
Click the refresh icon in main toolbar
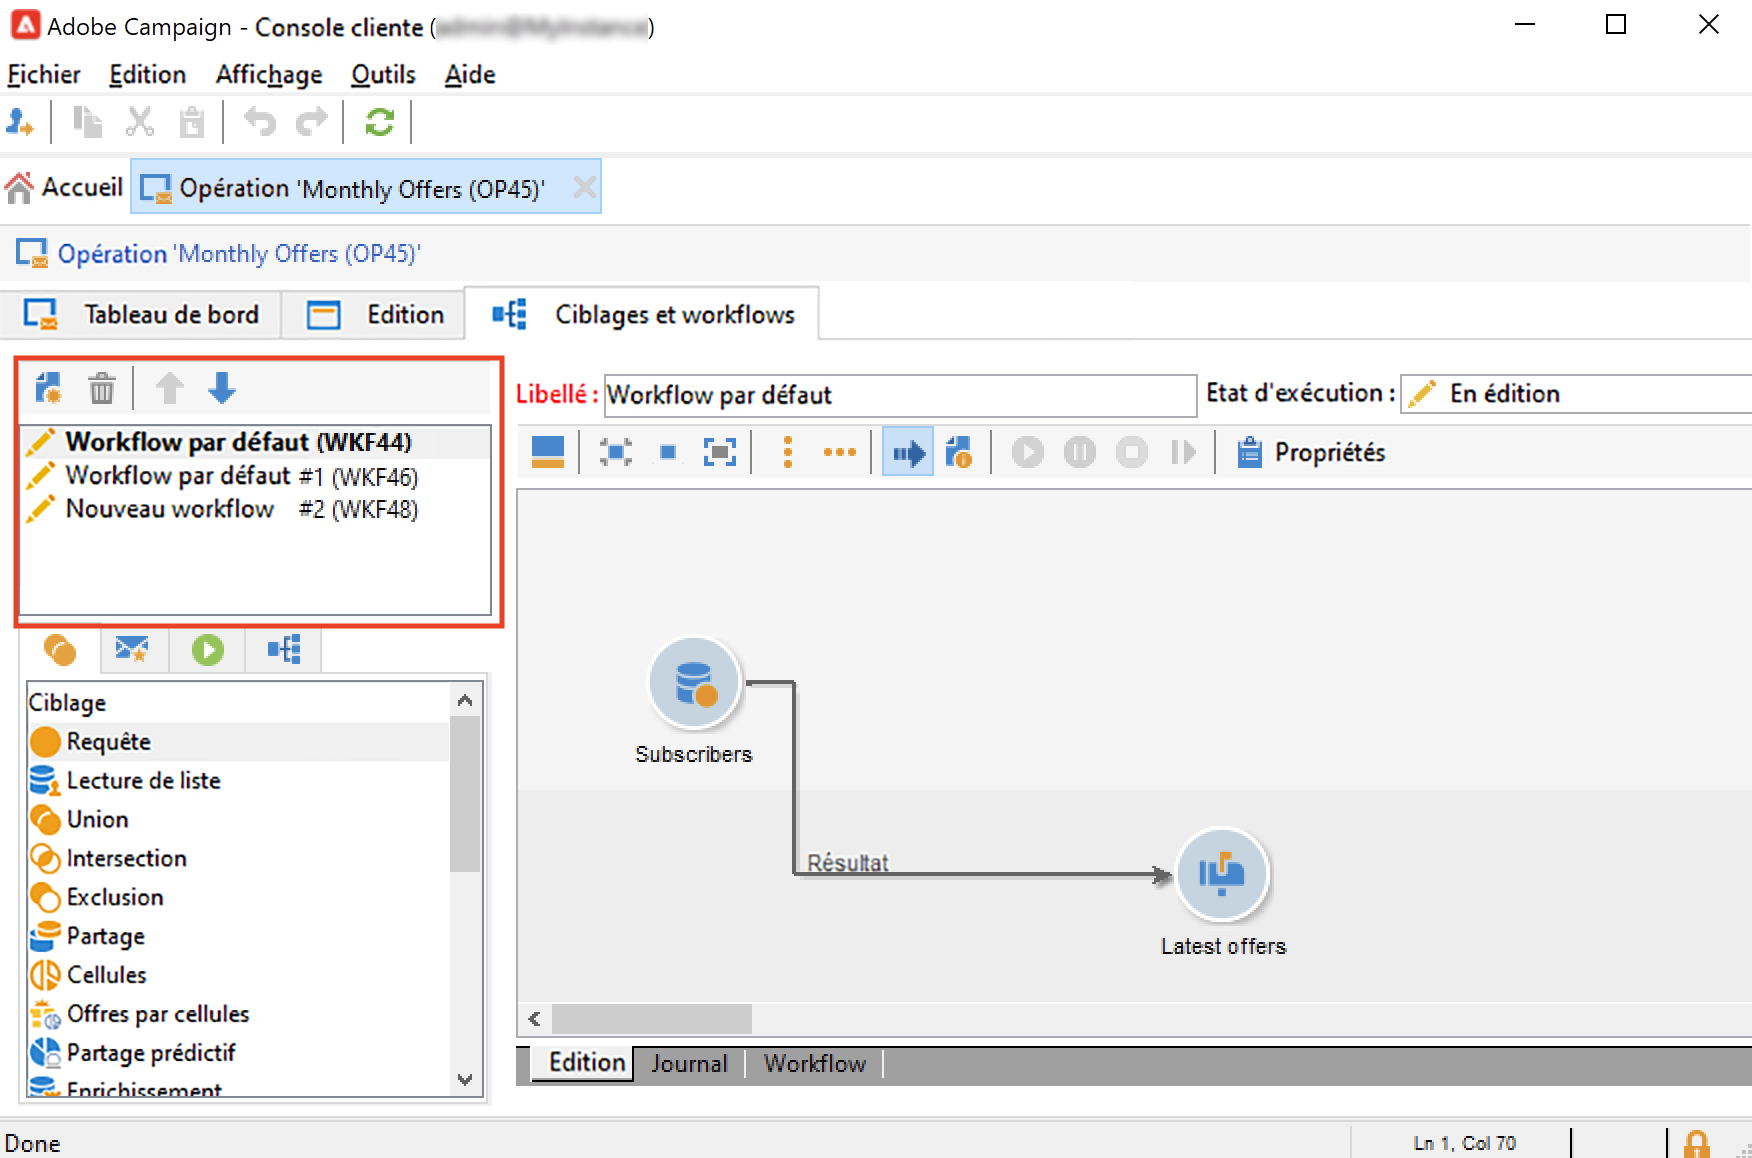tap(379, 123)
